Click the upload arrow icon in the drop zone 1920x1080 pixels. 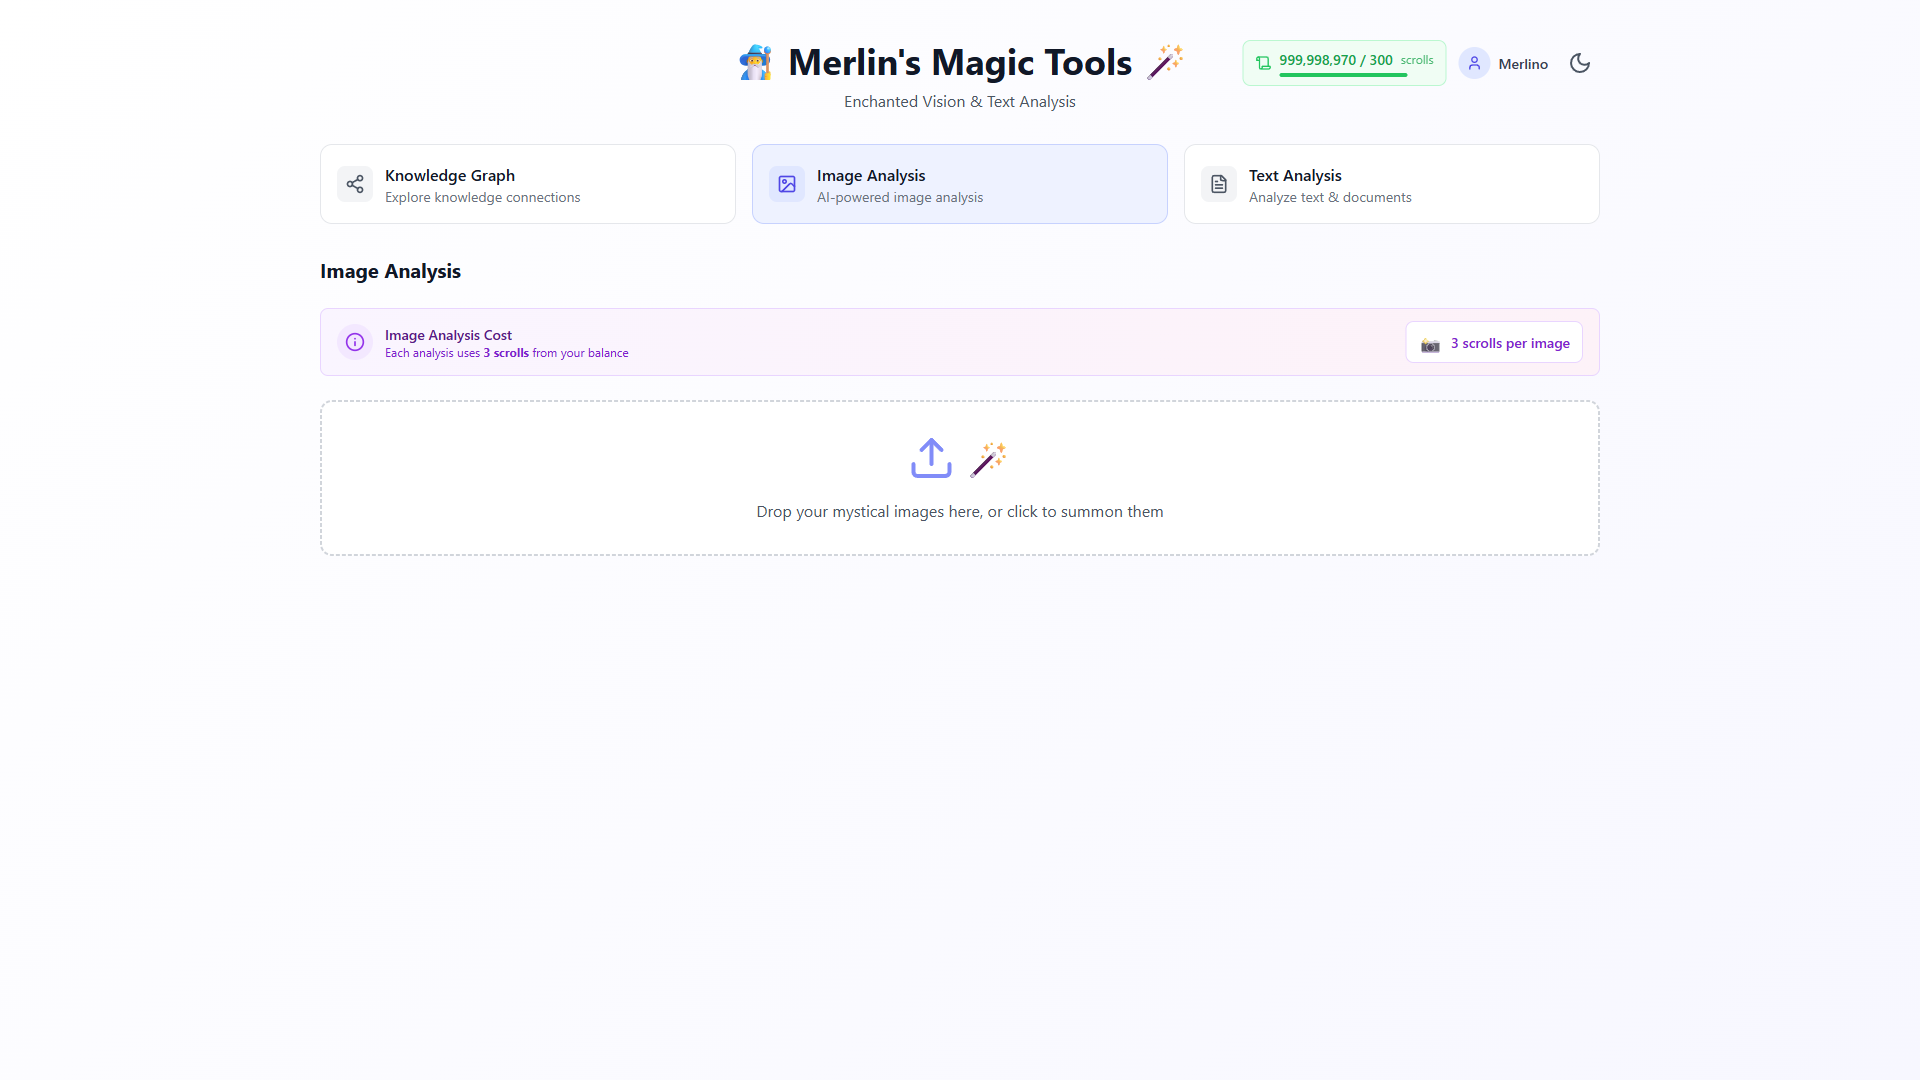click(x=931, y=458)
